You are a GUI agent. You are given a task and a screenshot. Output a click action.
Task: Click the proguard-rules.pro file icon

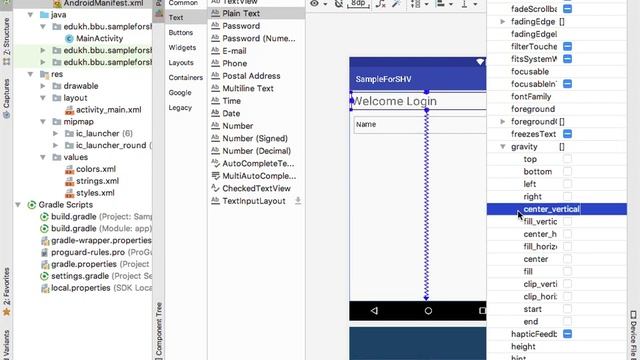point(44,252)
